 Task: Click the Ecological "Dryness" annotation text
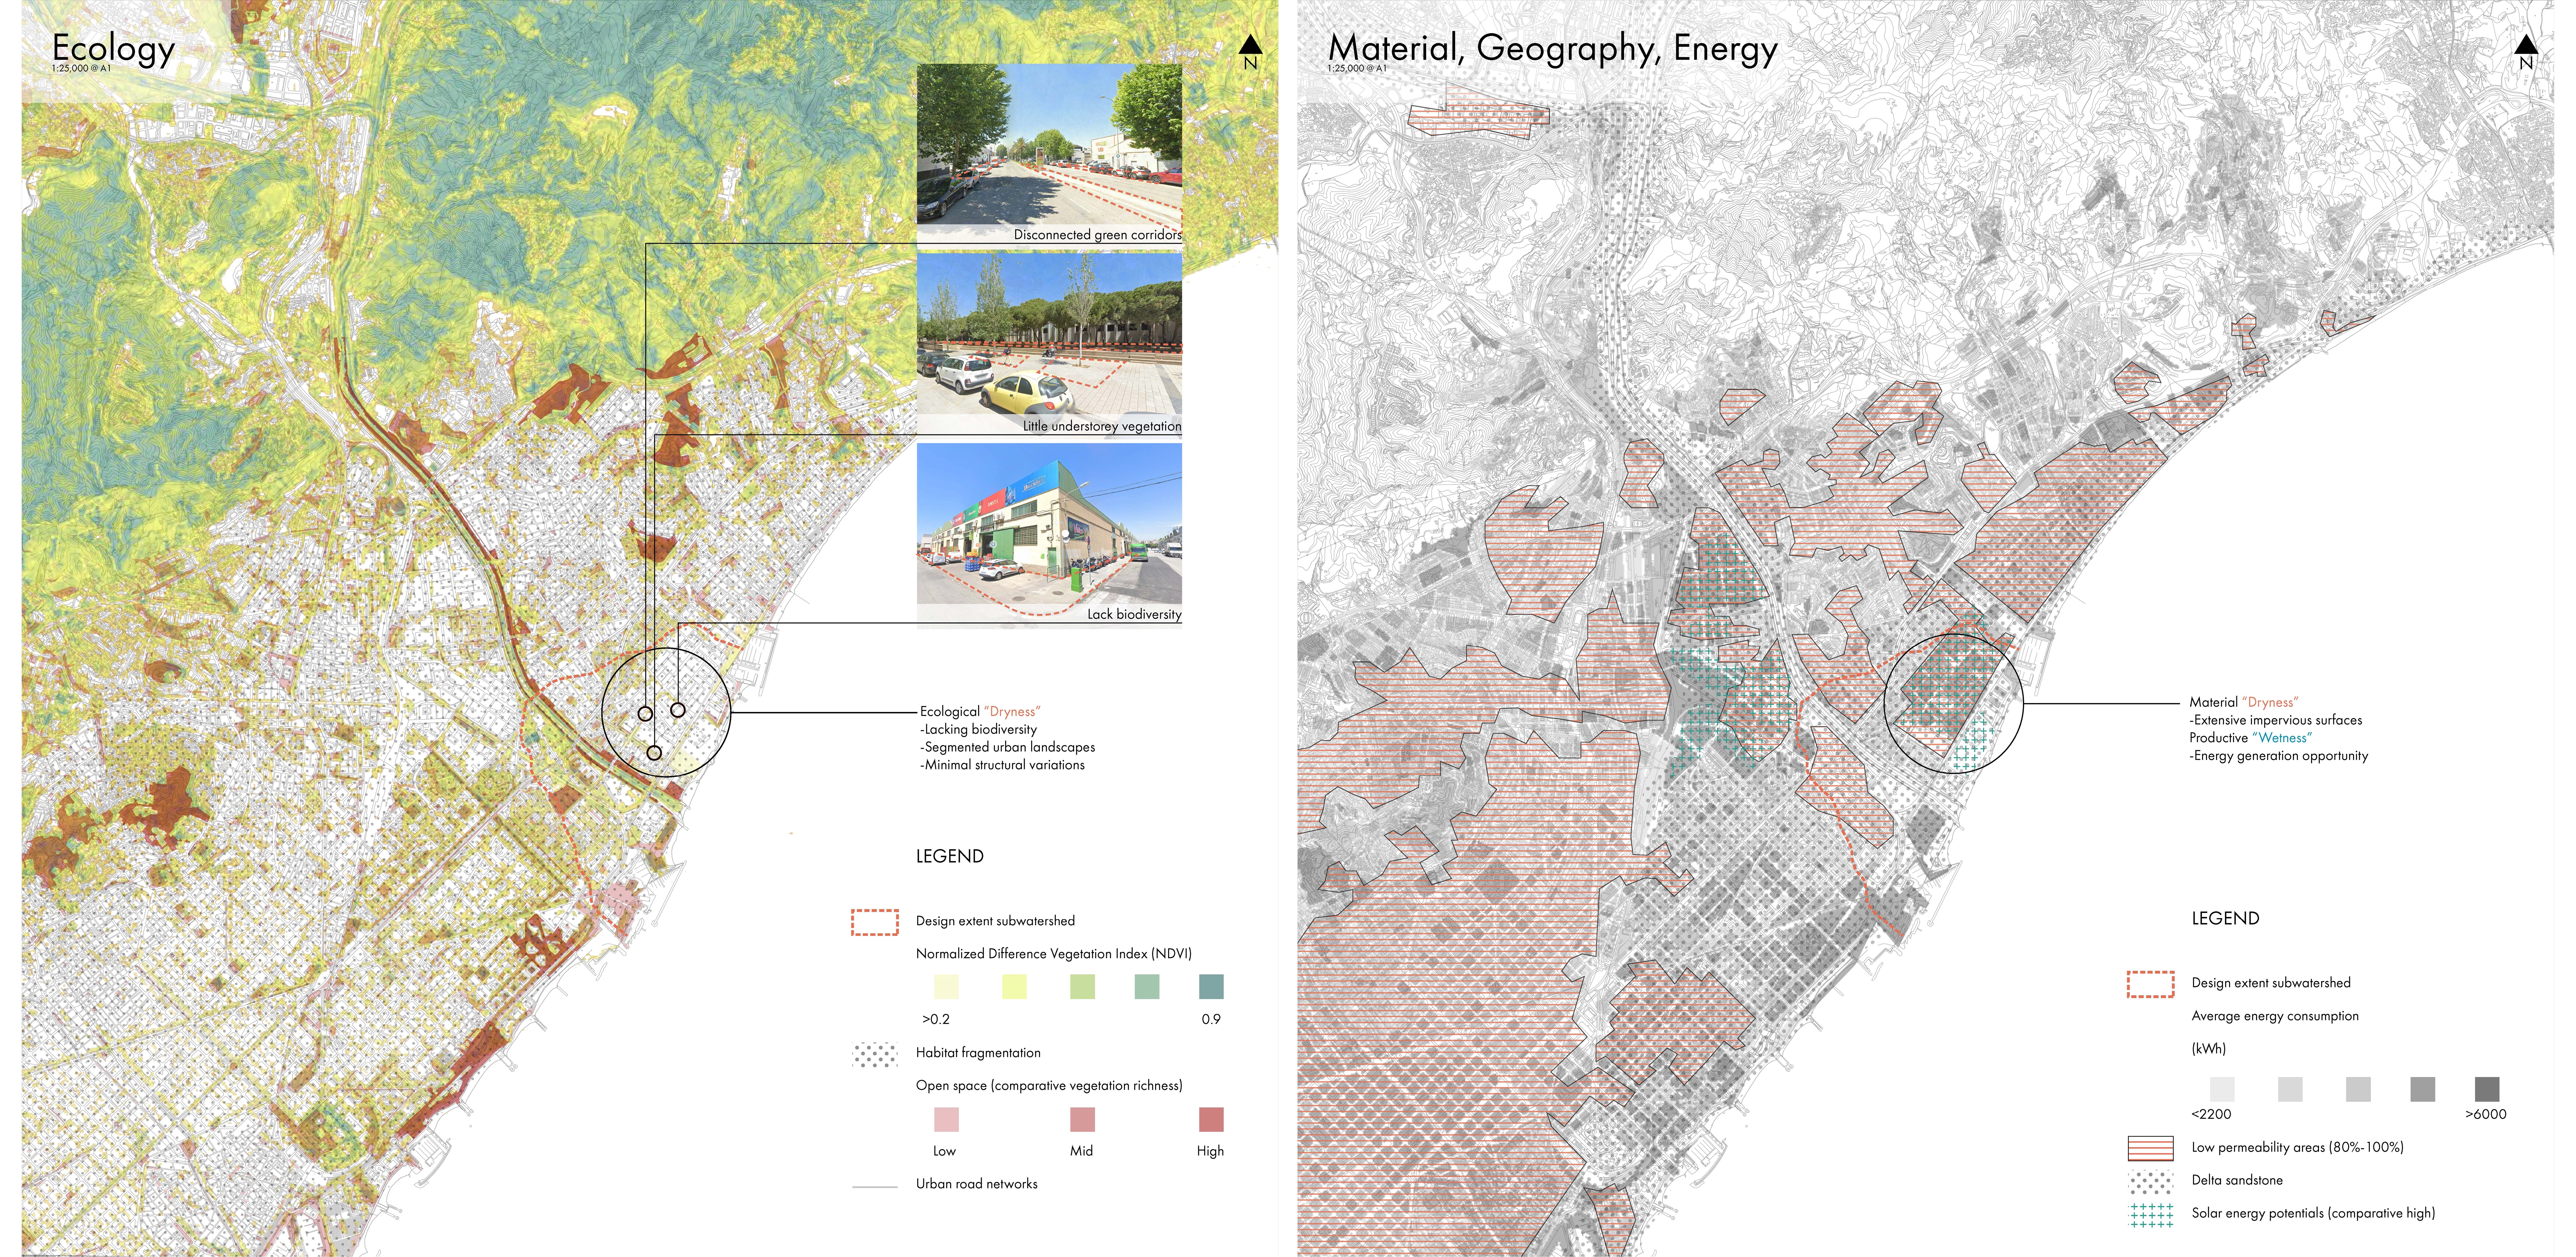point(980,712)
